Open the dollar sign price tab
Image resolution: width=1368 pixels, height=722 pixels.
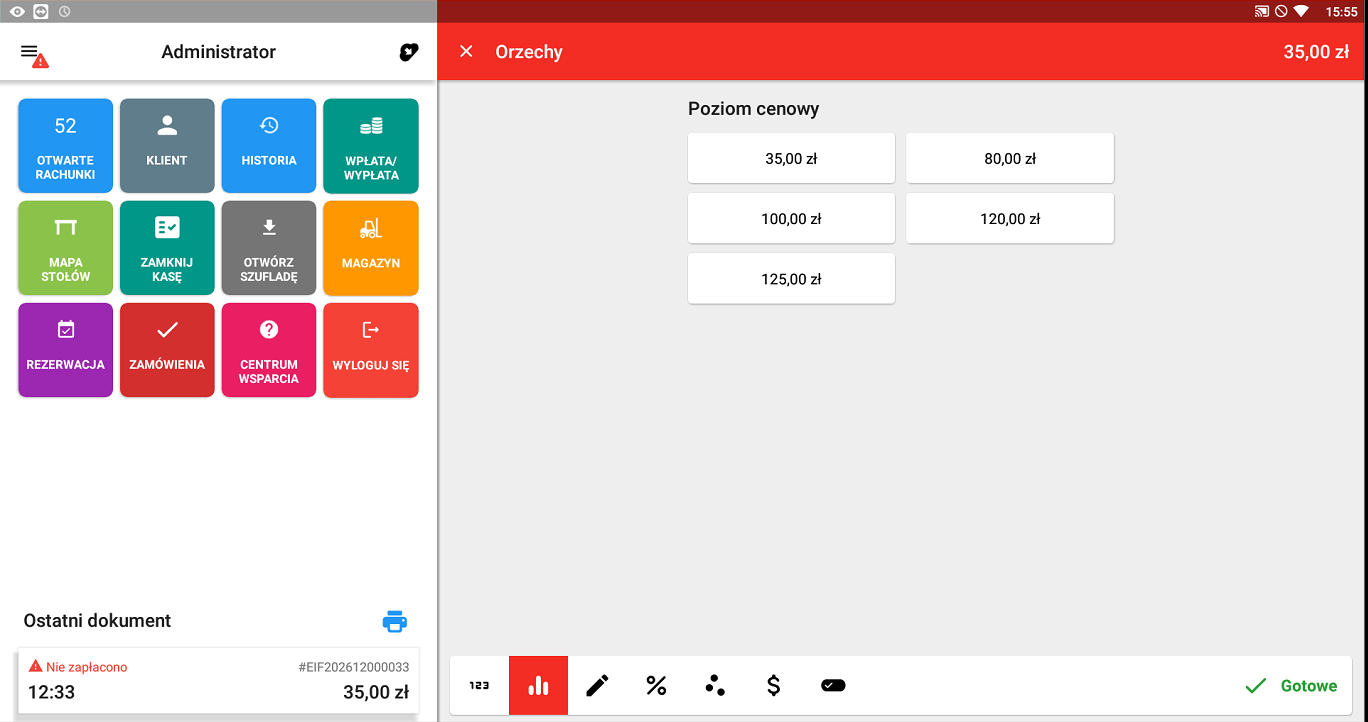tap(773, 685)
